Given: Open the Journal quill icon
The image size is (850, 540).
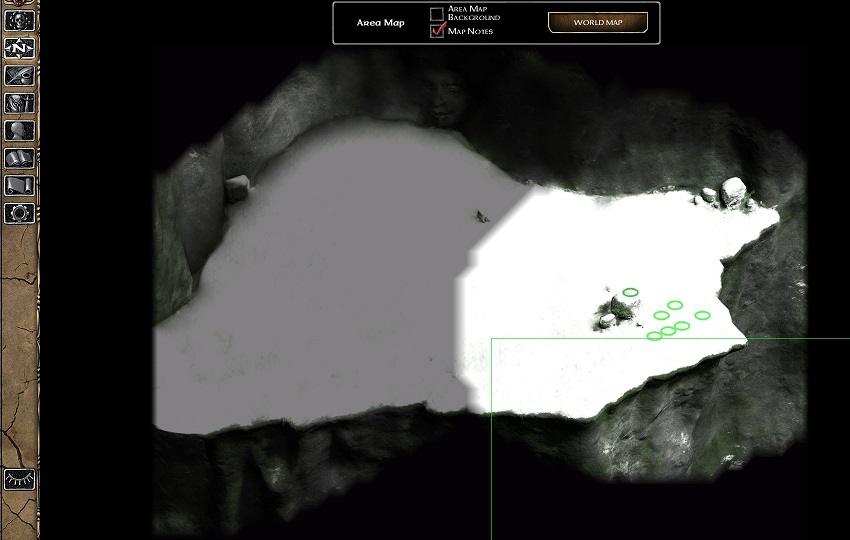Looking at the screenshot, I should click(x=20, y=76).
